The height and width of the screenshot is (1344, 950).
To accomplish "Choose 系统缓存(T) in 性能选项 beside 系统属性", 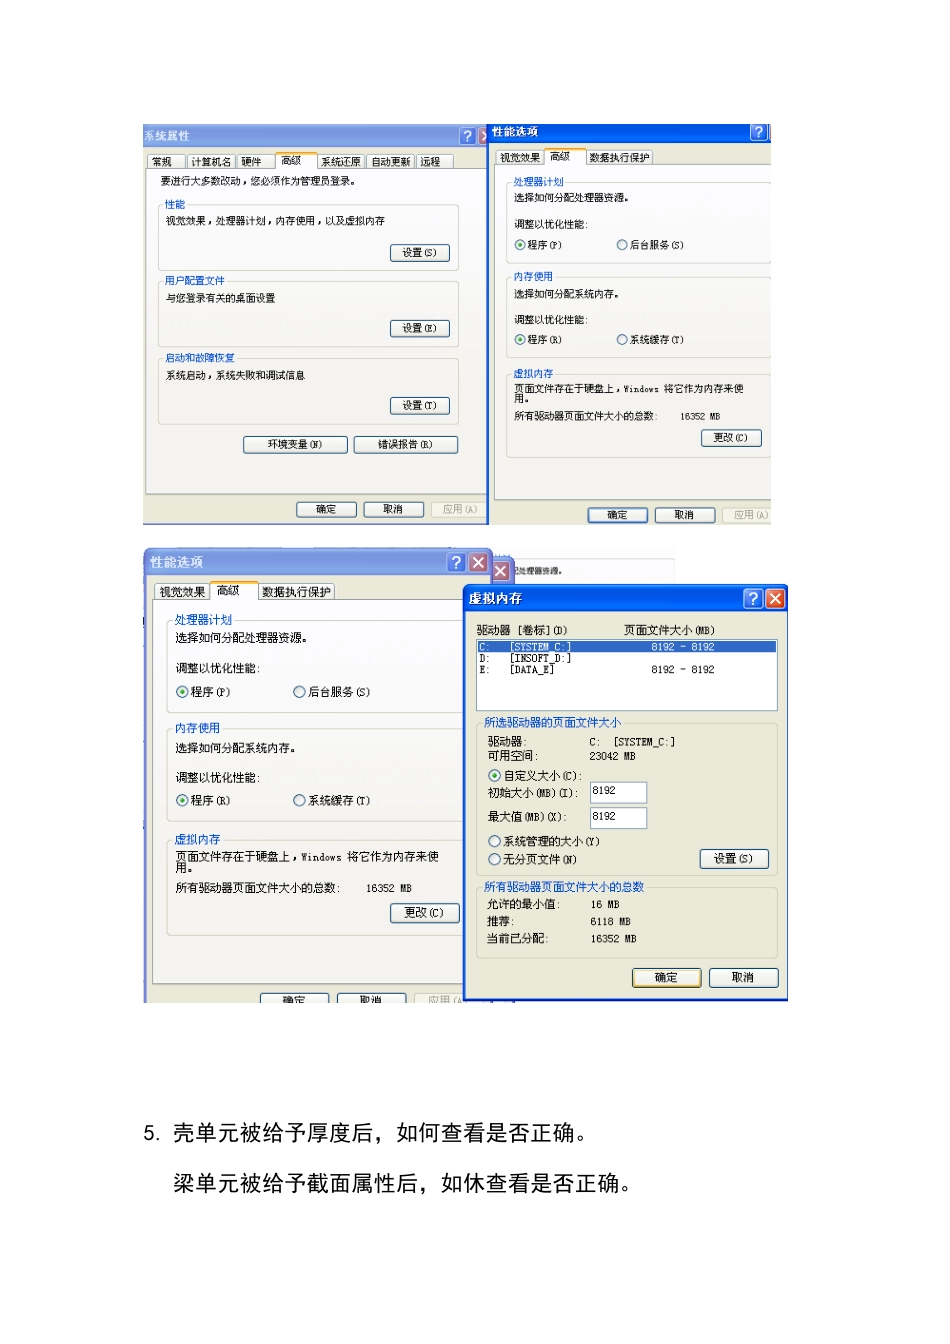I will click(x=650, y=340).
